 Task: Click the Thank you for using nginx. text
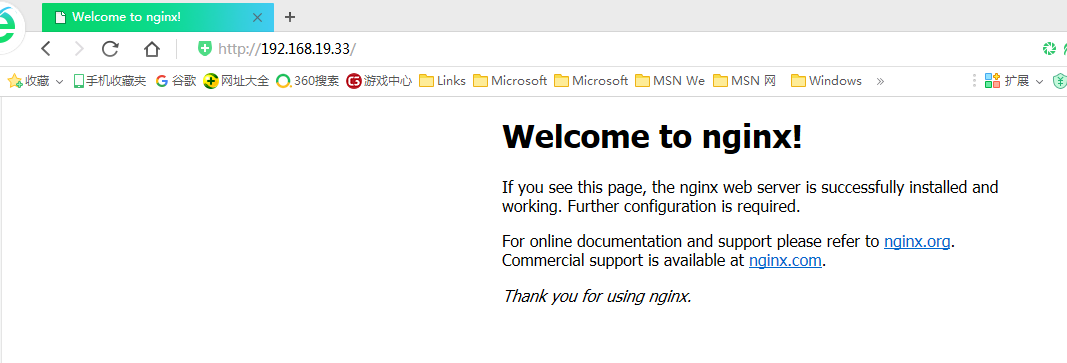coord(597,296)
